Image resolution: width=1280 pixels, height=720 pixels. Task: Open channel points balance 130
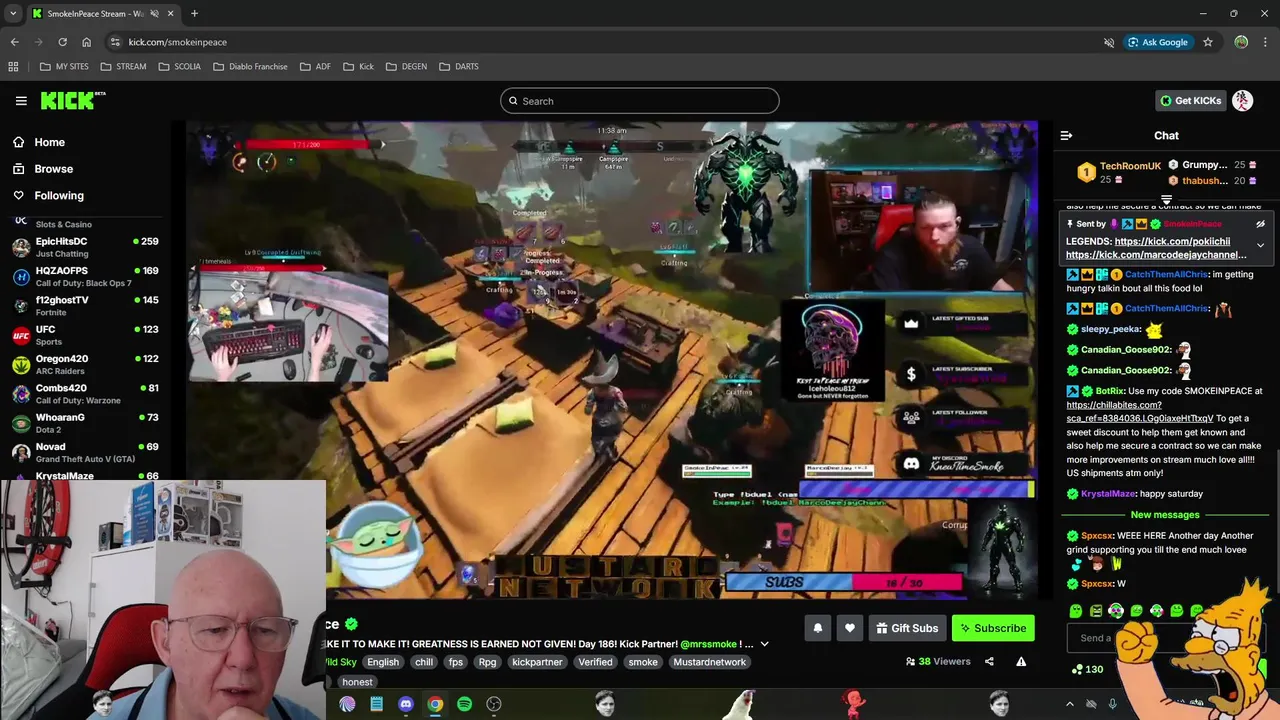coord(1087,669)
